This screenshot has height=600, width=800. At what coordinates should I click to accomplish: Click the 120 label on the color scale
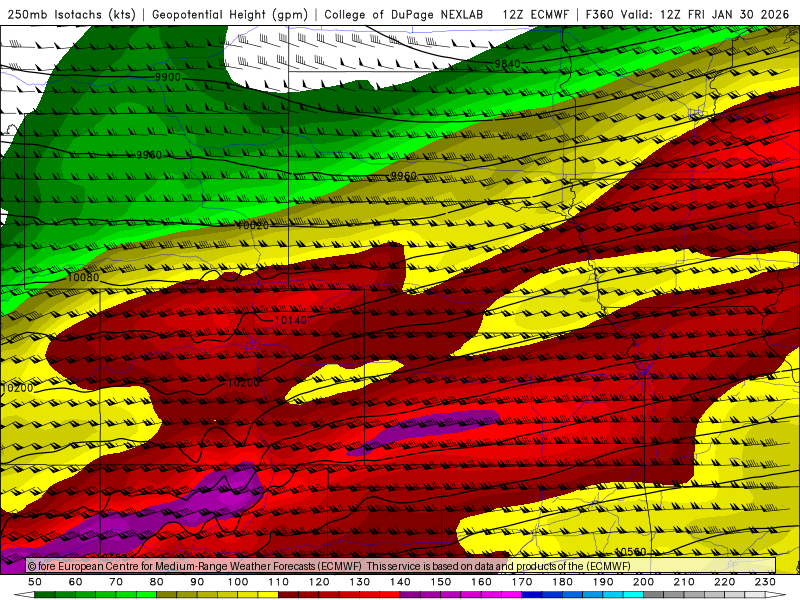pos(319,582)
